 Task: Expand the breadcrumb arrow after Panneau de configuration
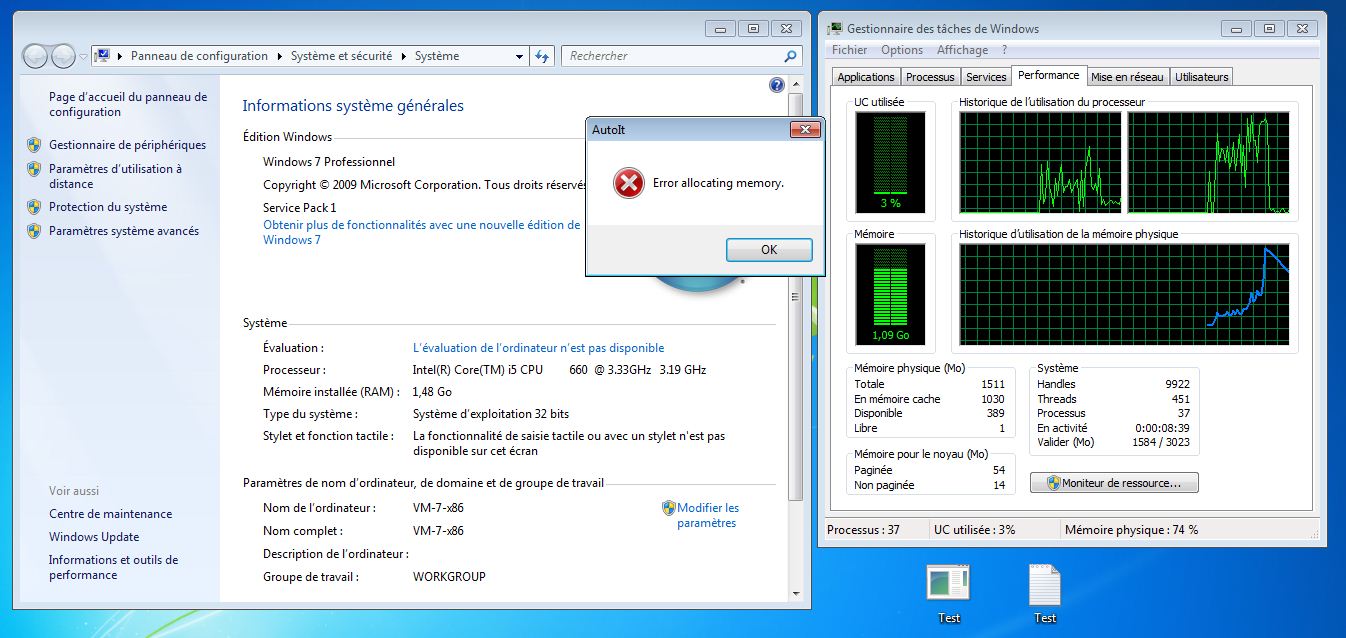pos(279,57)
